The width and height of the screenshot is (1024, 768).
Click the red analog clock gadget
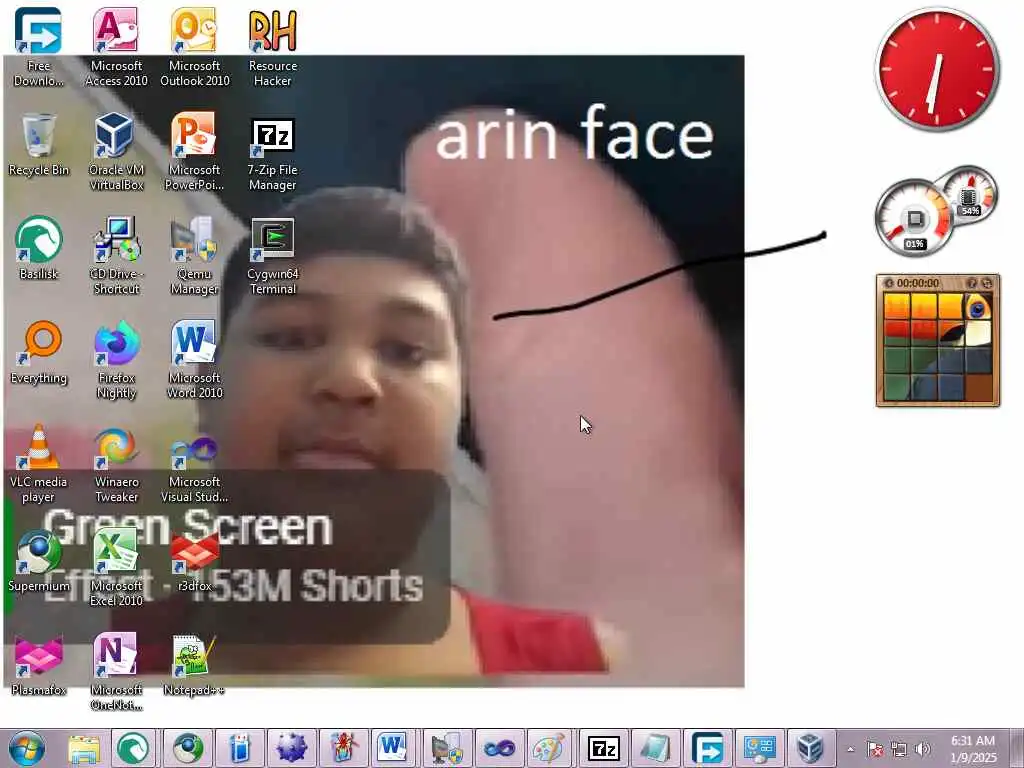click(x=937, y=69)
